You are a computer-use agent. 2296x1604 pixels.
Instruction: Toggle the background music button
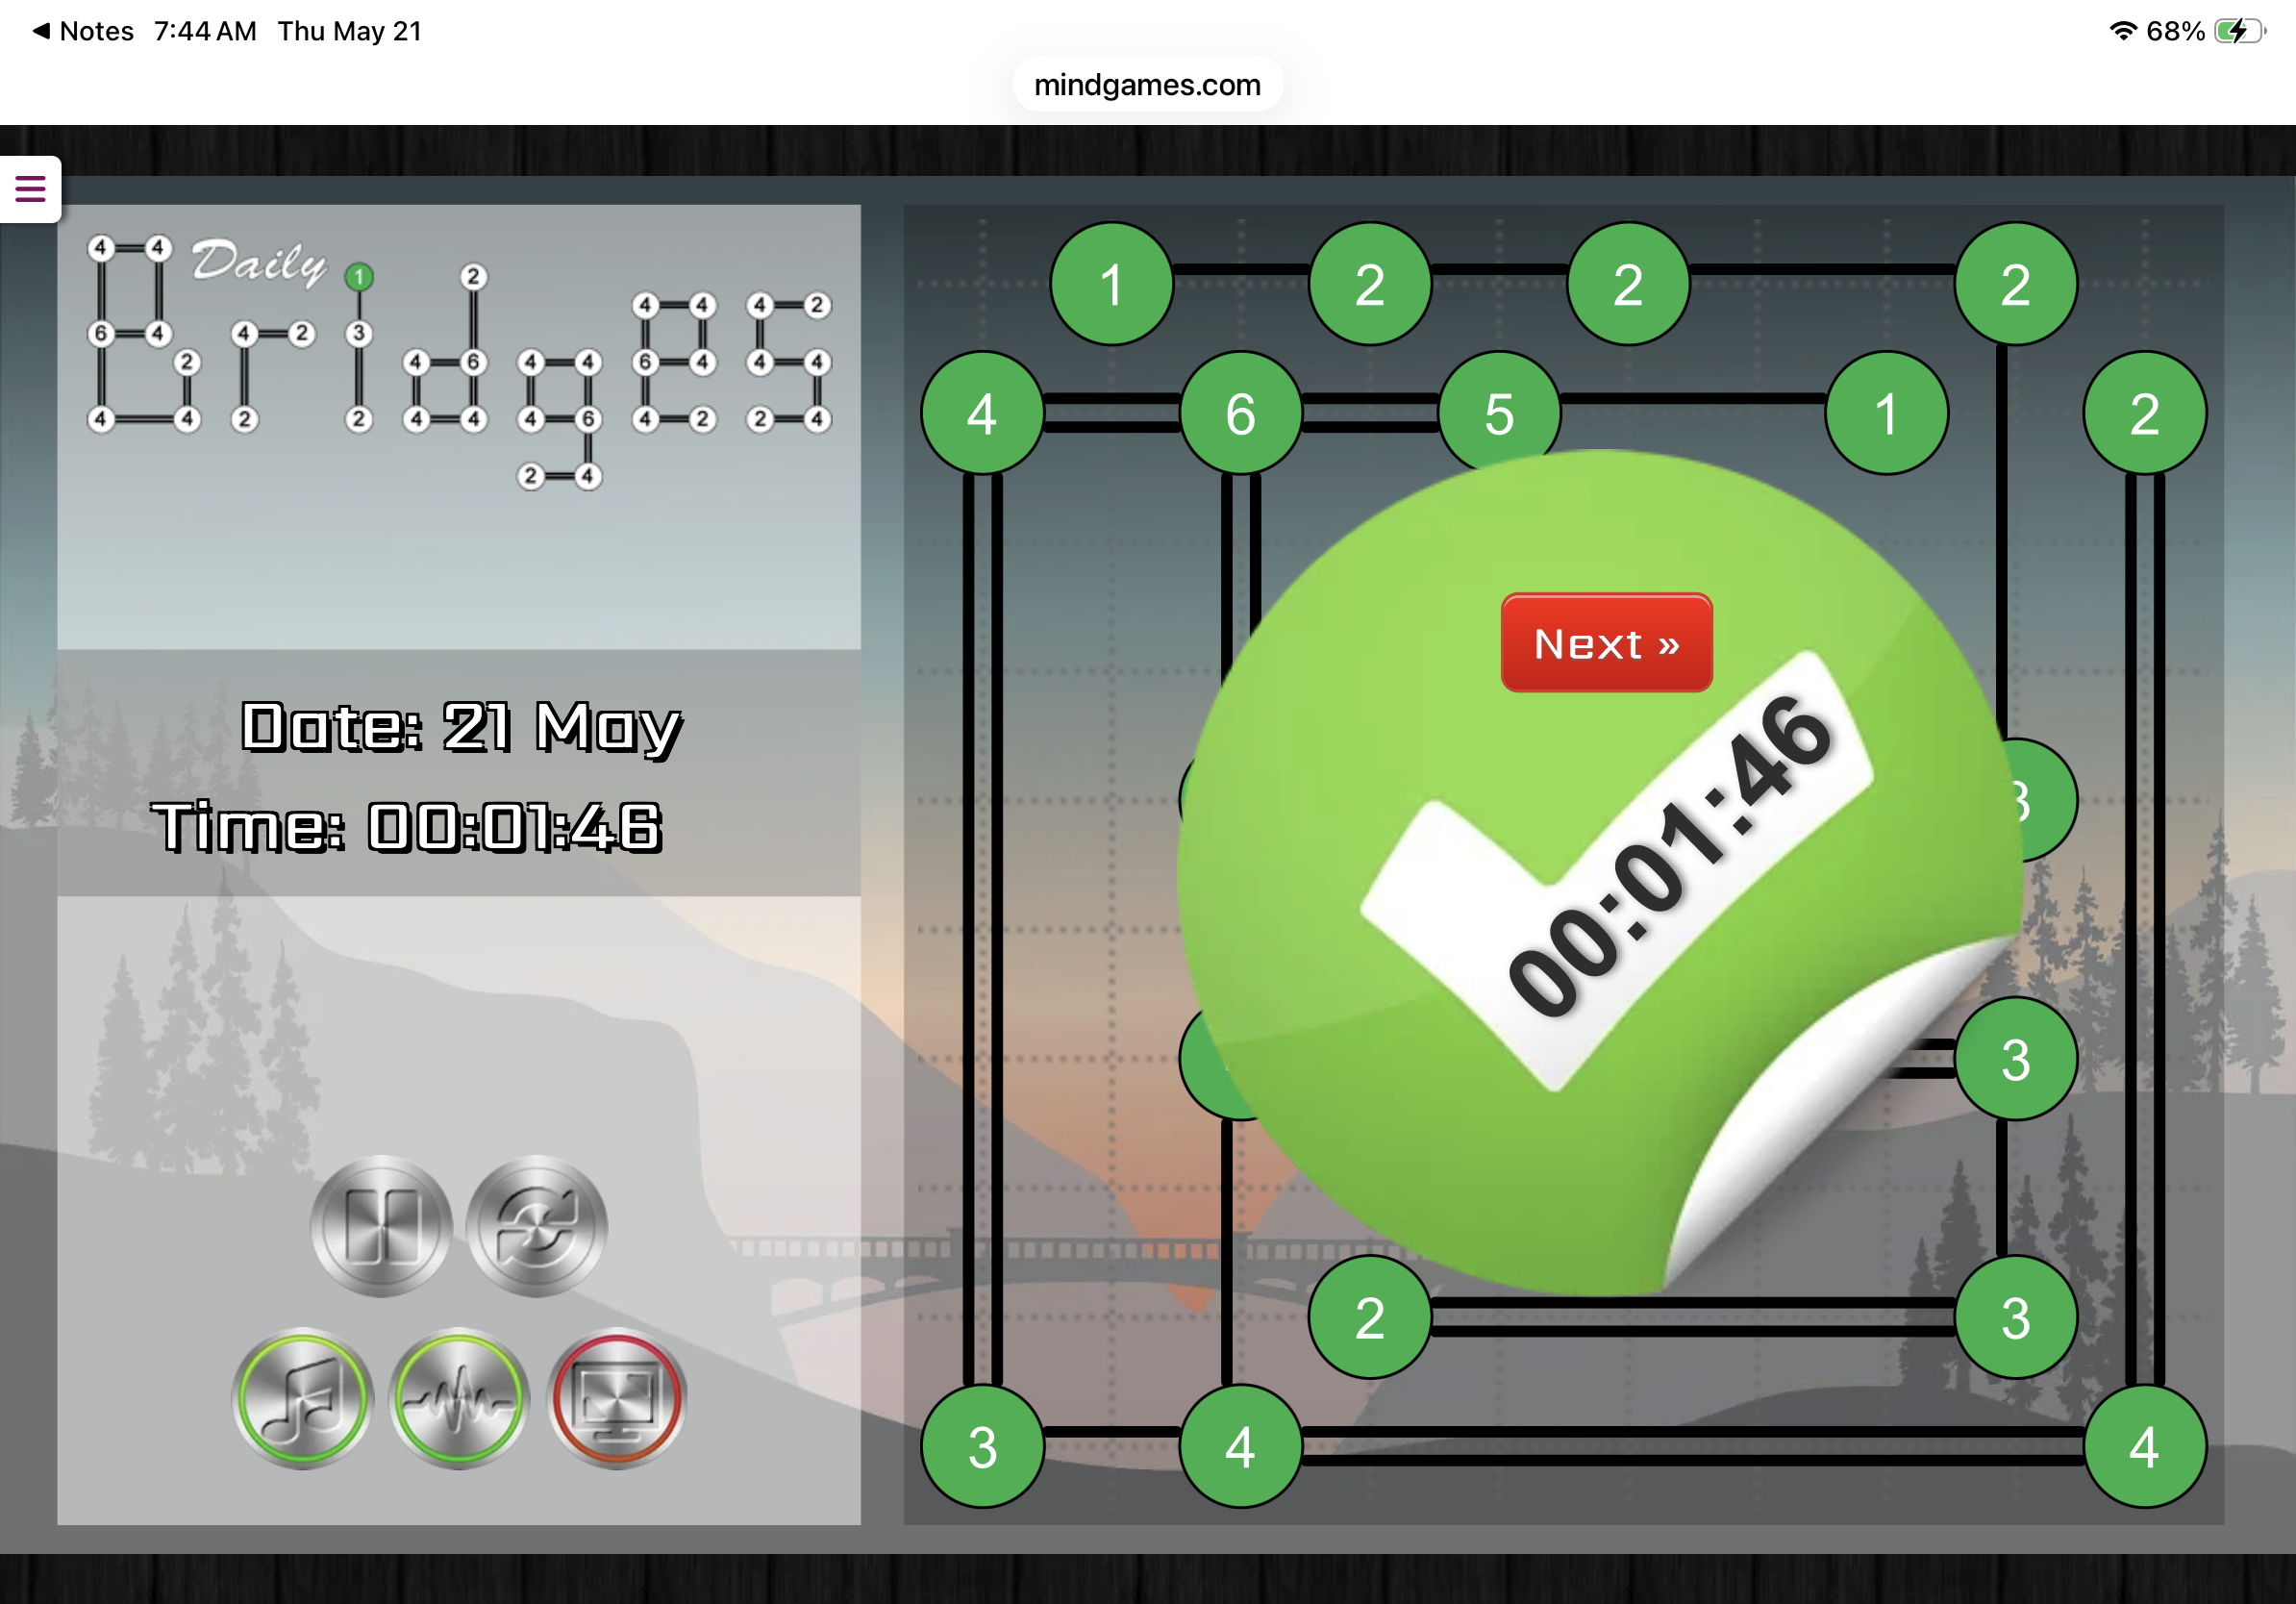click(303, 1398)
